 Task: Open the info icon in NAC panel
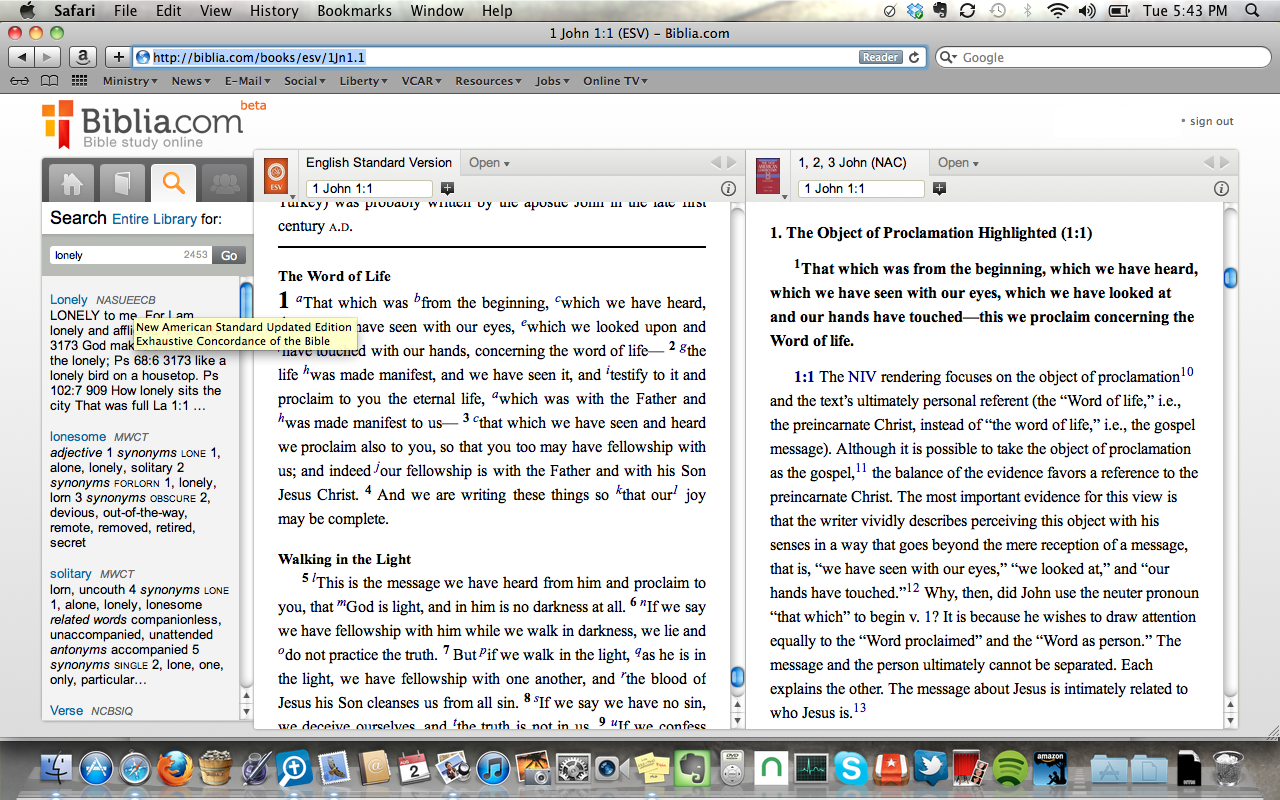1220,188
